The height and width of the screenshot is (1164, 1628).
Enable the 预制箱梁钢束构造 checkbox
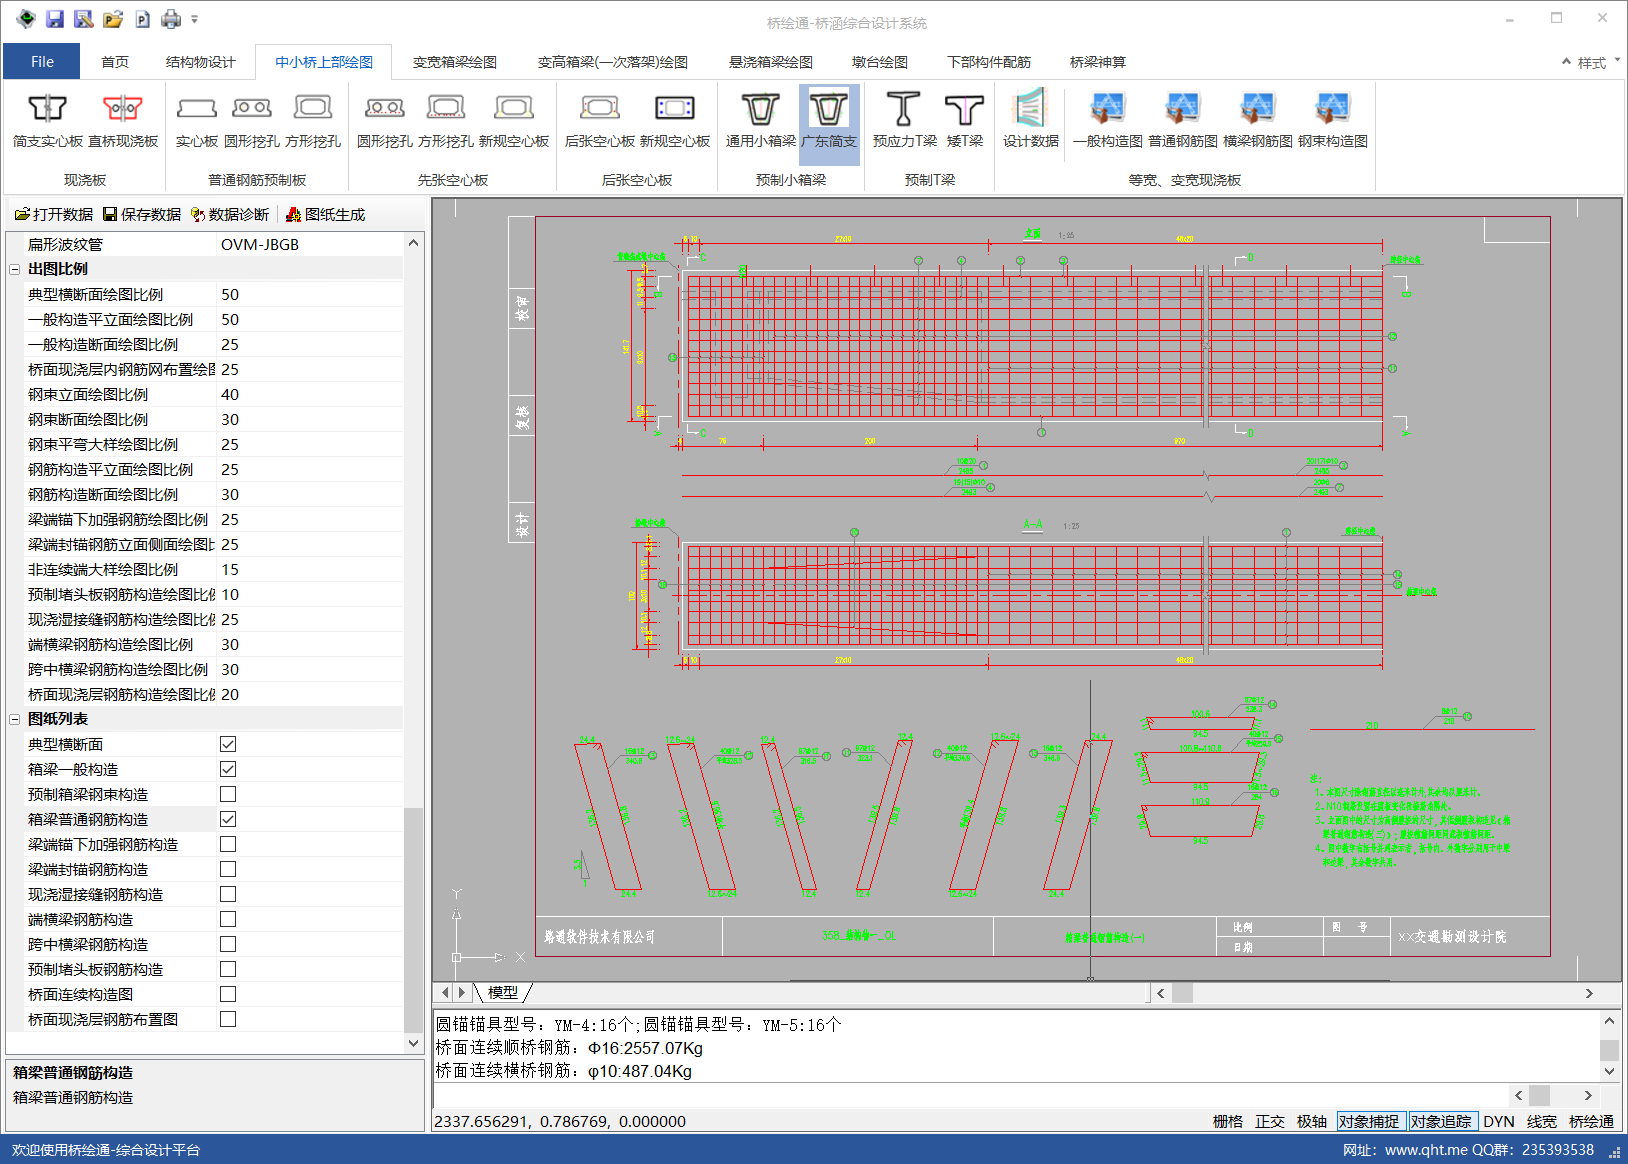(x=228, y=794)
